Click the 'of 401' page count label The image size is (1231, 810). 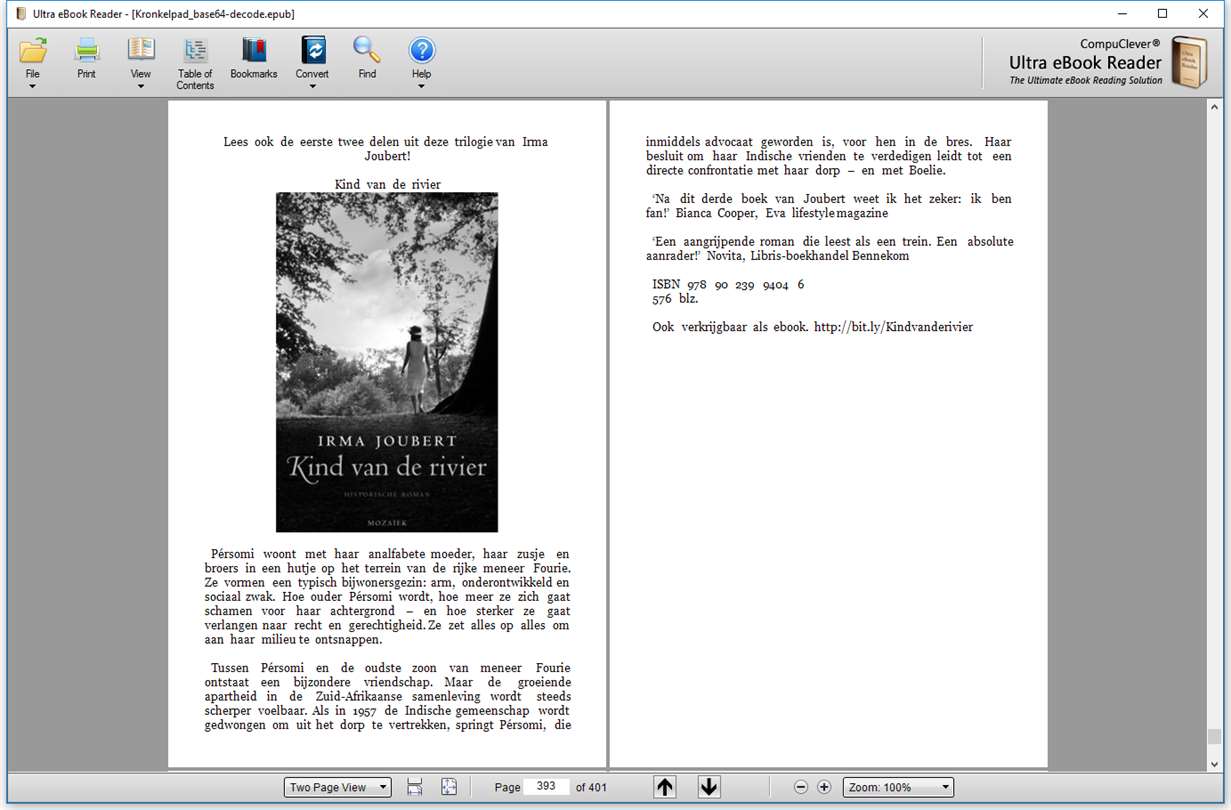coord(591,787)
